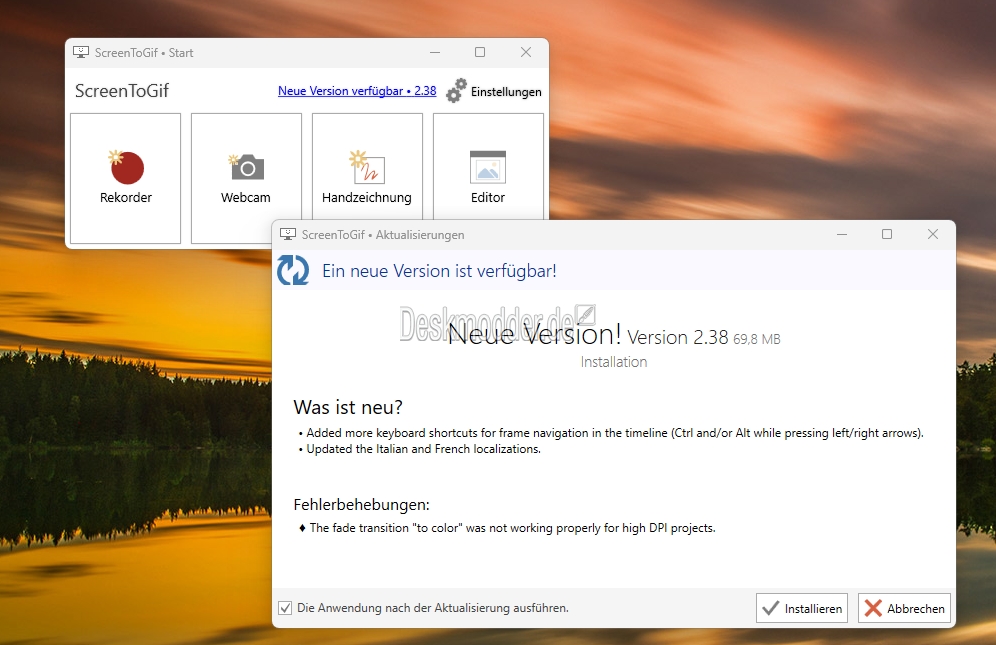Launch the Webcam recorder
The image size is (996, 645).
246,179
